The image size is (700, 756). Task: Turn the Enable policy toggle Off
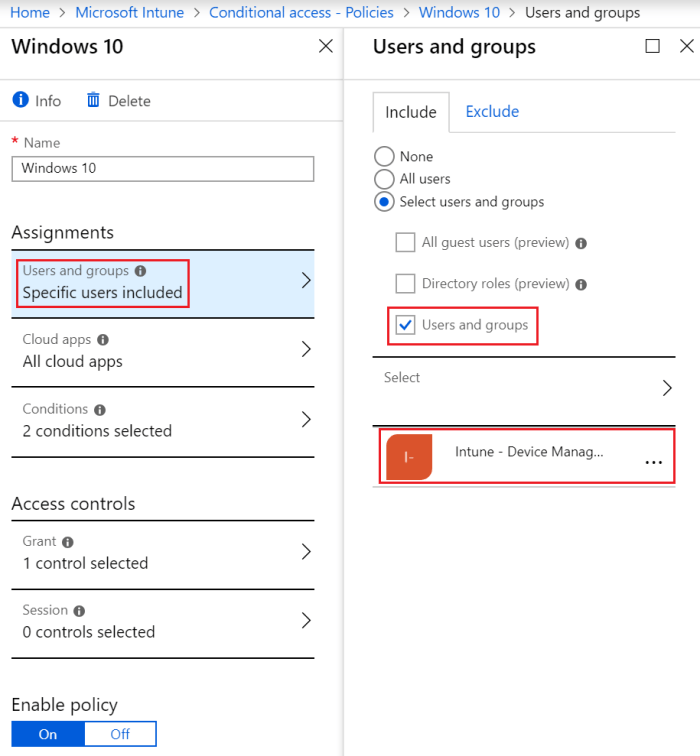[120, 734]
